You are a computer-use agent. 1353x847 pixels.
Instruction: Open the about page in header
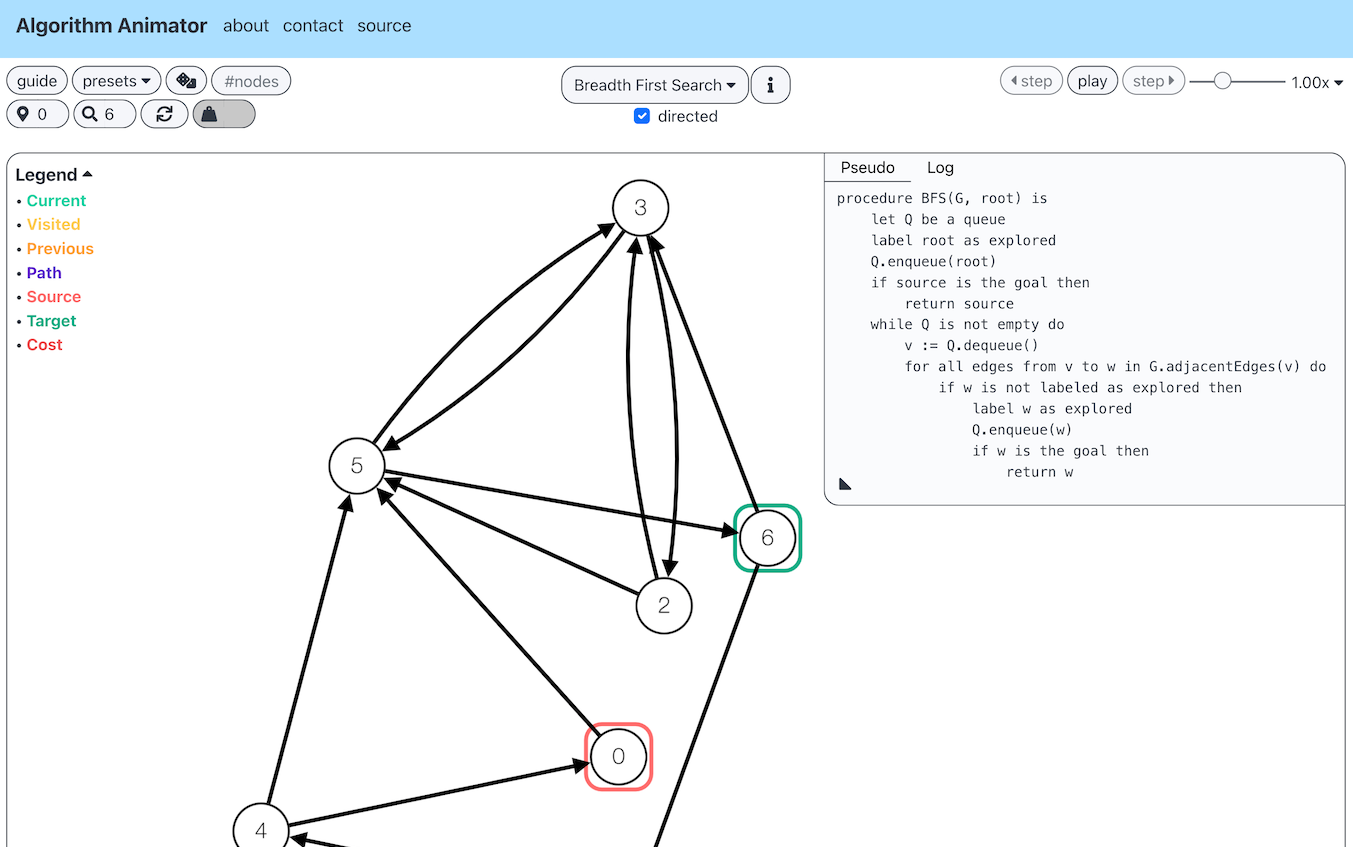pos(246,26)
